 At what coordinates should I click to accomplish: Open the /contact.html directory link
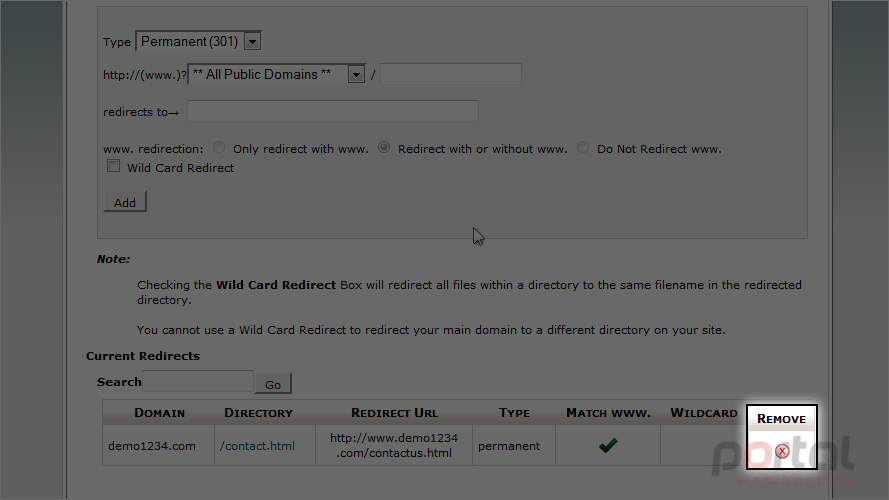click(257, 446)
